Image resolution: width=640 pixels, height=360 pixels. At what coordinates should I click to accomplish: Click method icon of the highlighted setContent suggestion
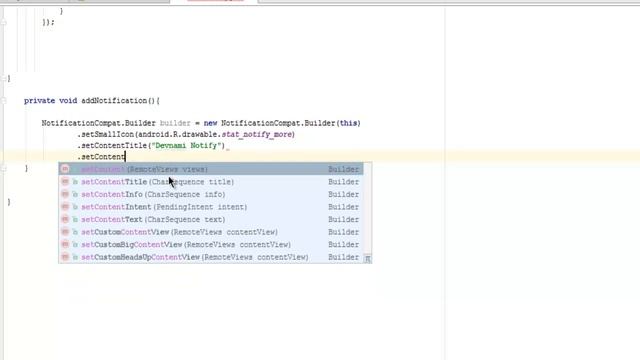(x=65, y=169)
